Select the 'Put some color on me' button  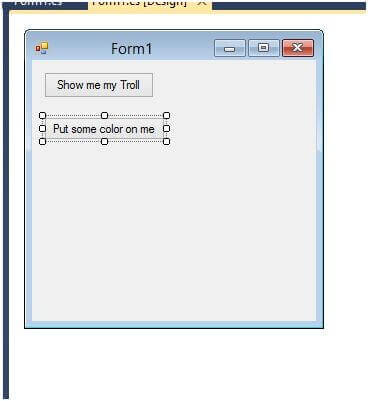[104, 129]
